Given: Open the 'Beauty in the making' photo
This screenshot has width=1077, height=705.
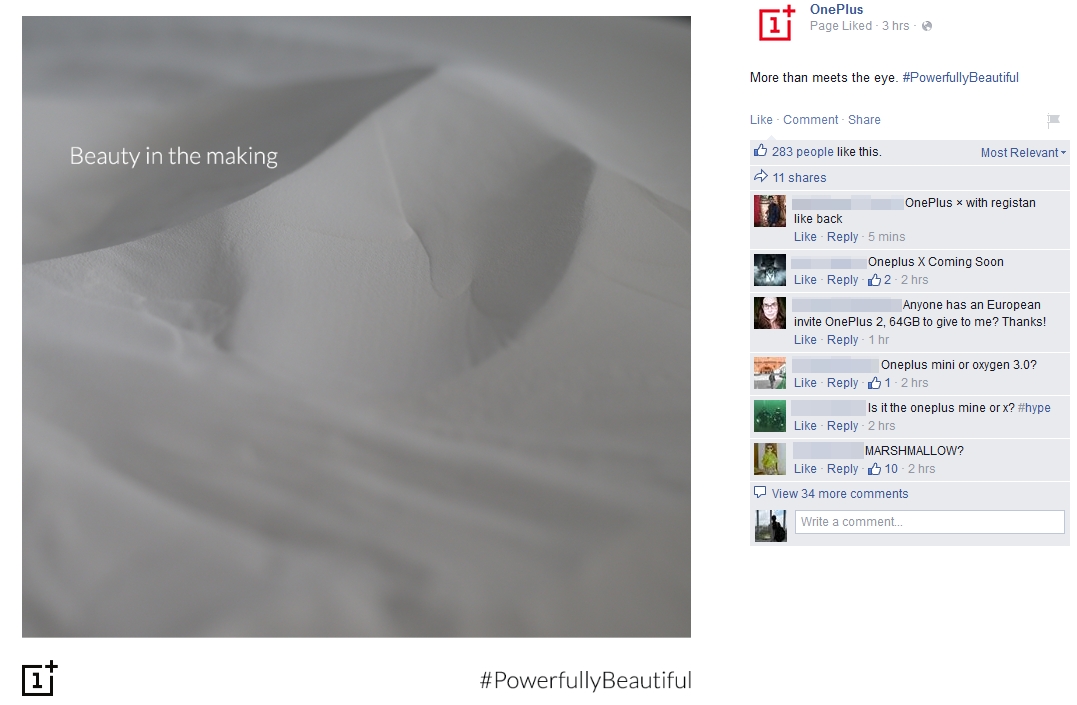Looking at the screenshot, I should pos(356,326).
